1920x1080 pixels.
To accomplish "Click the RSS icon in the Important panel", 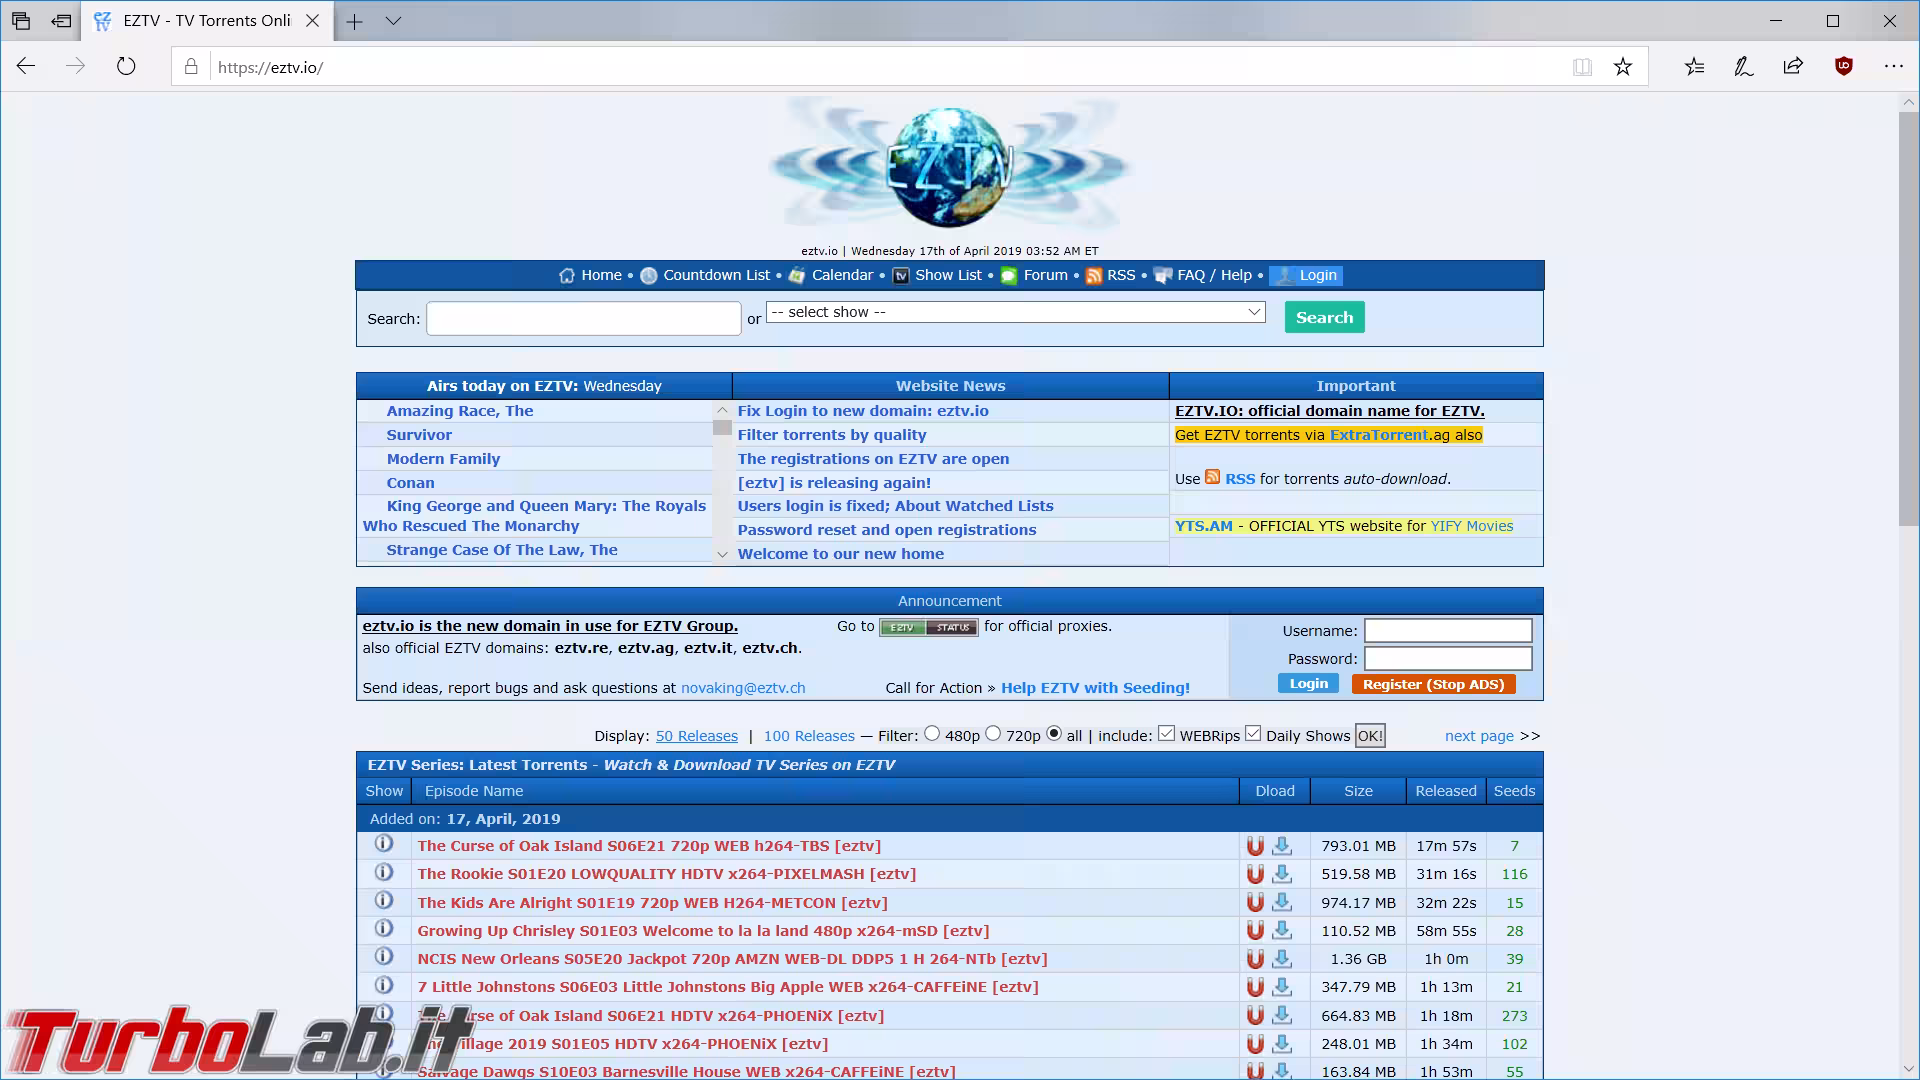I will pos(1212,477).
